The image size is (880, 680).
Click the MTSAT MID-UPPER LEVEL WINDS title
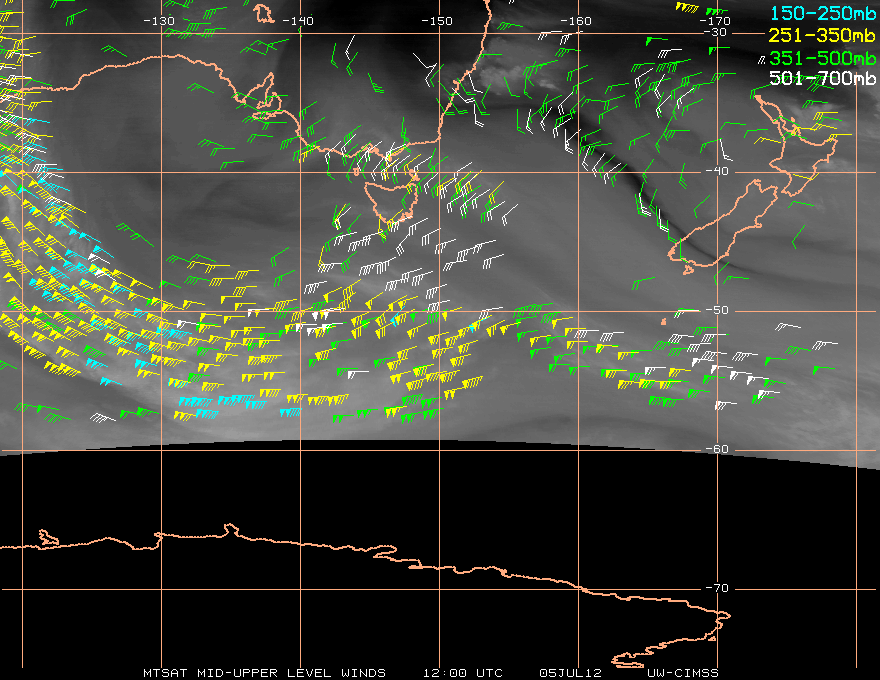pos(263,672)
